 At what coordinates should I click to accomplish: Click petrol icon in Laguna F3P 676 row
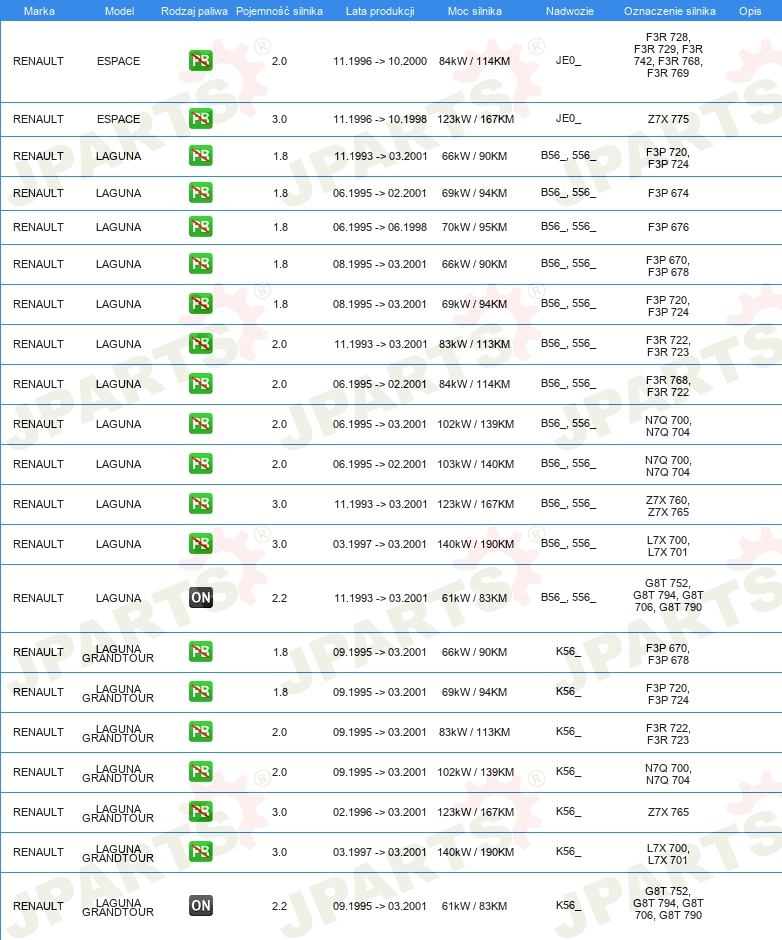point(200,227)
